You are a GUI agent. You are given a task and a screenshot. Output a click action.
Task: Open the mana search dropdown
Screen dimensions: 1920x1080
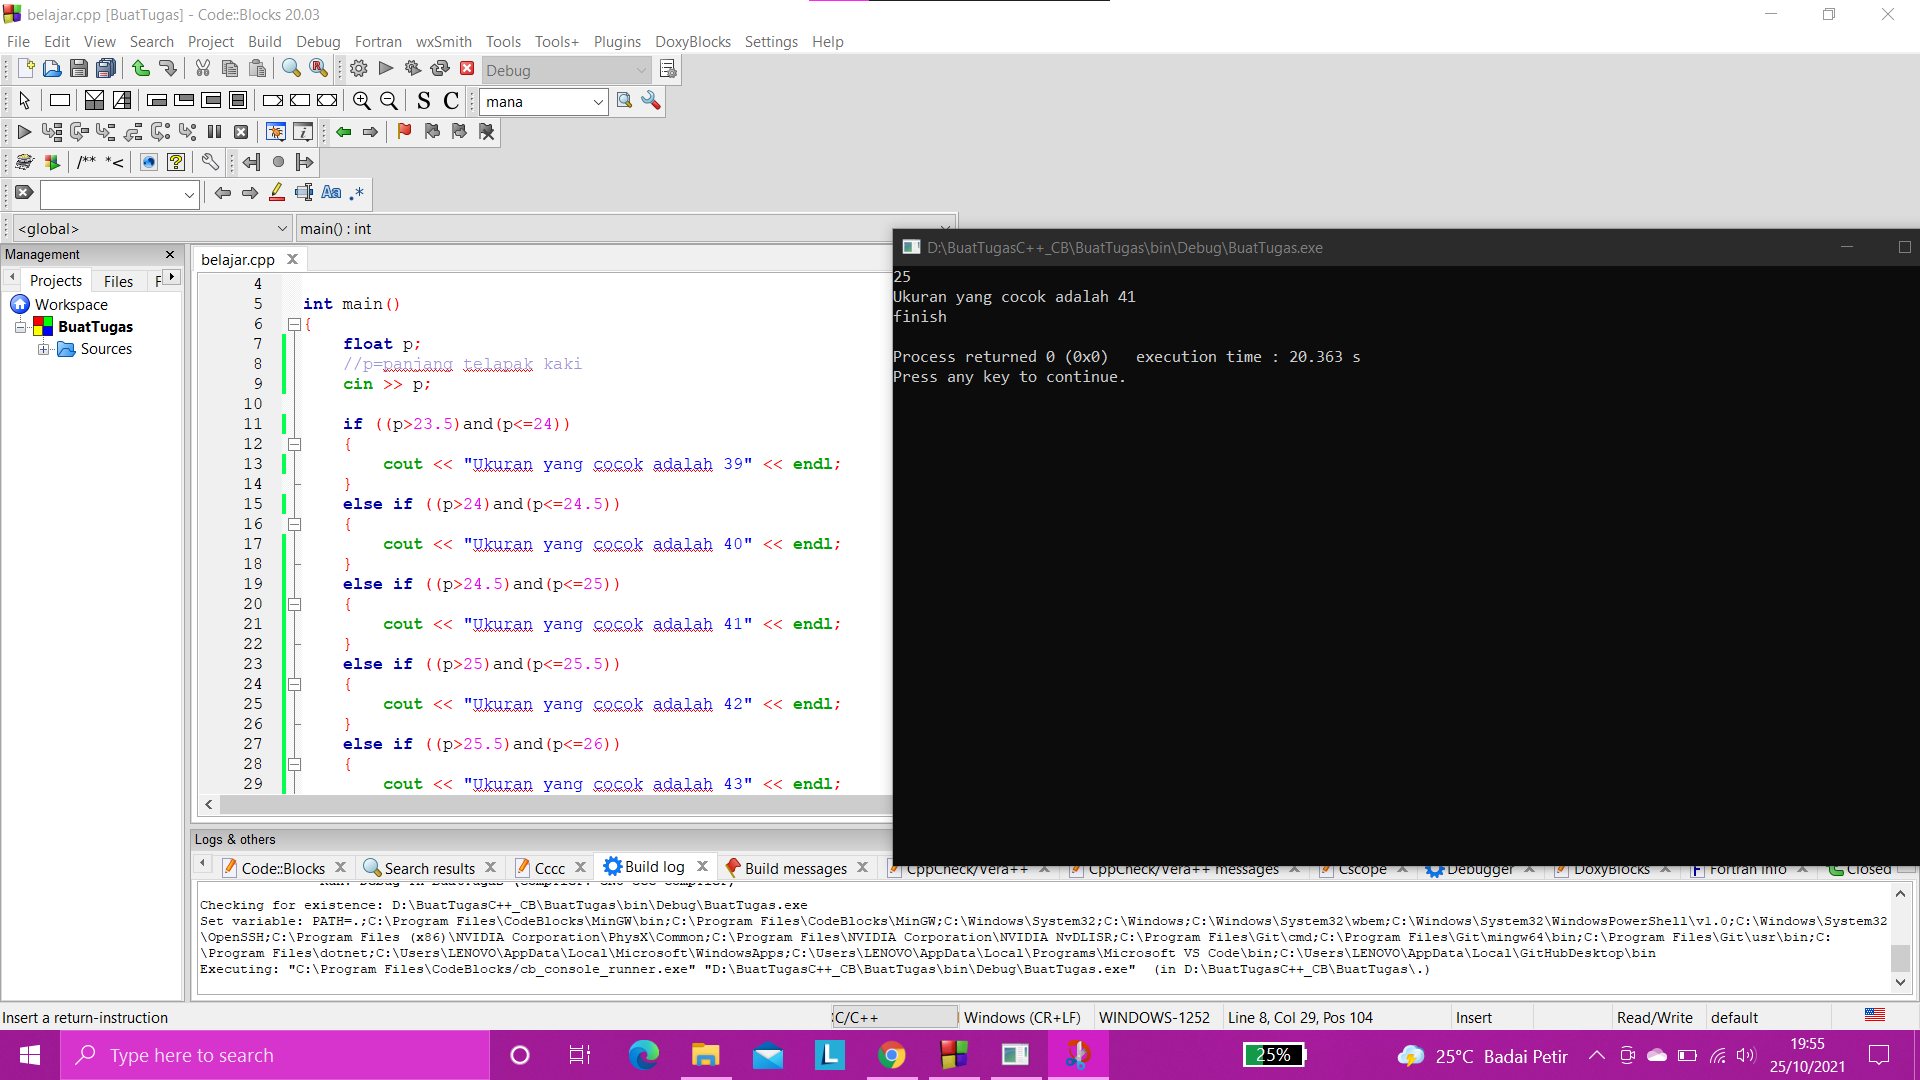point(597,102)
